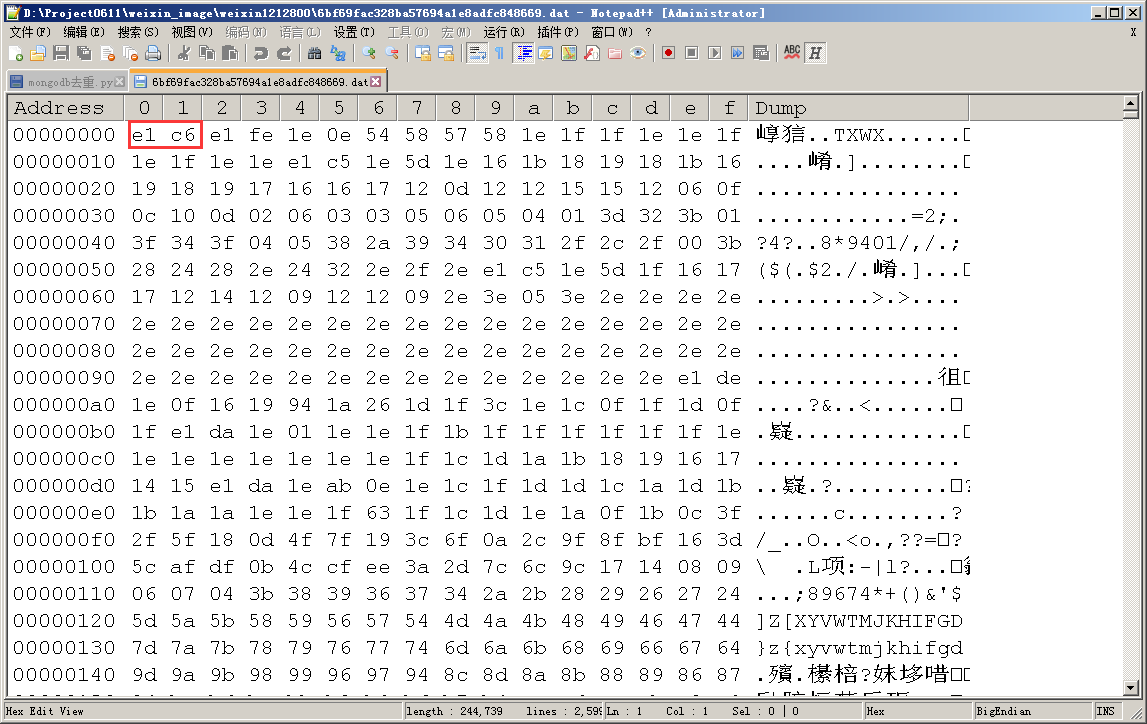Save the recorded macro icon
The width and height of the screenshot is (1147, 724).
[761, 53]
